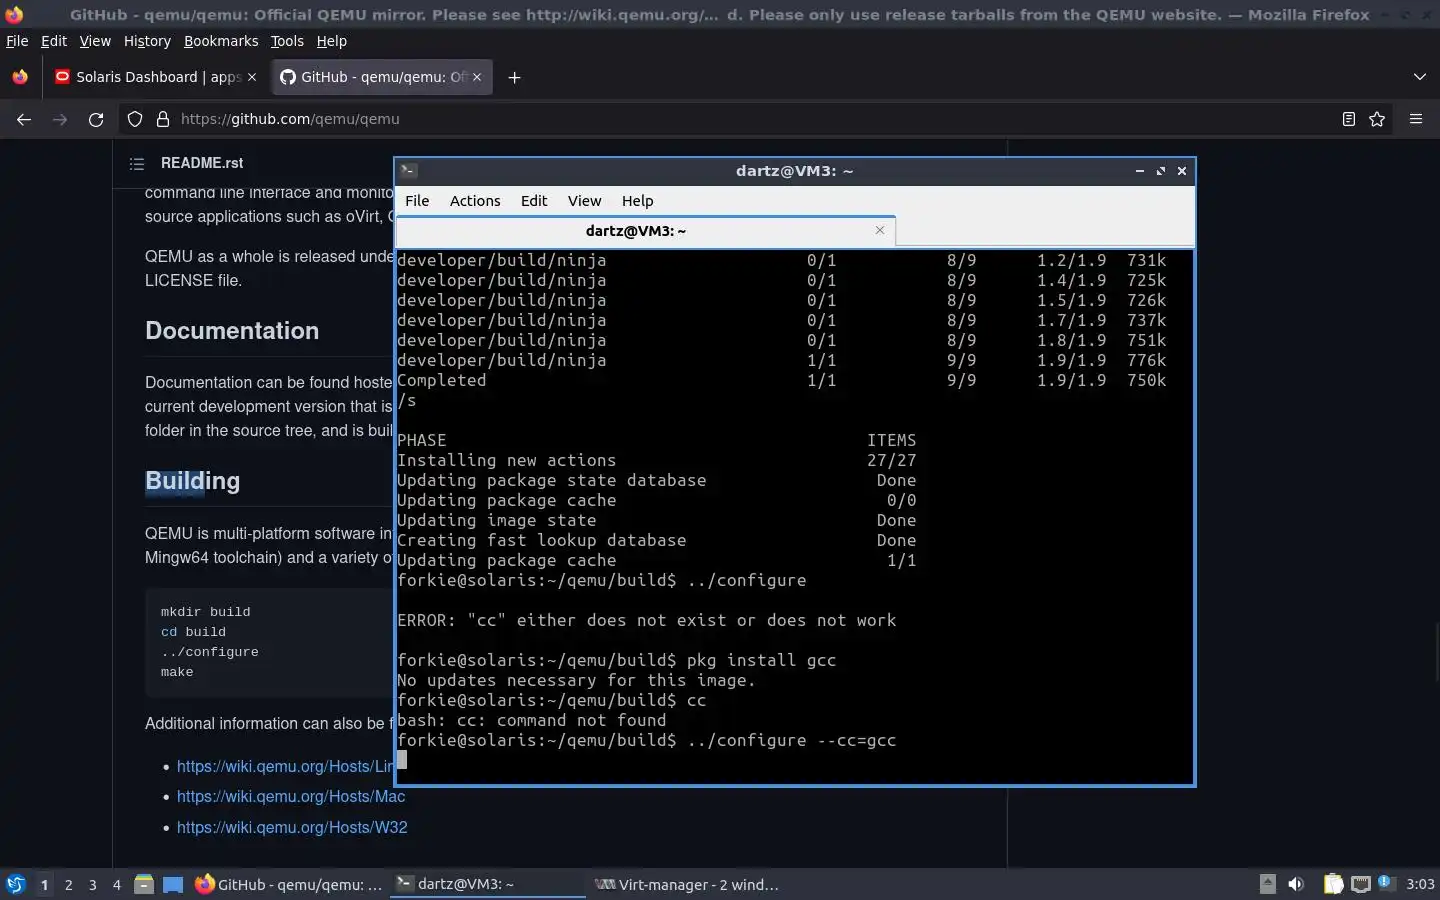
Task: Open Firefox View pinned icon
Action: pos(20,77)
